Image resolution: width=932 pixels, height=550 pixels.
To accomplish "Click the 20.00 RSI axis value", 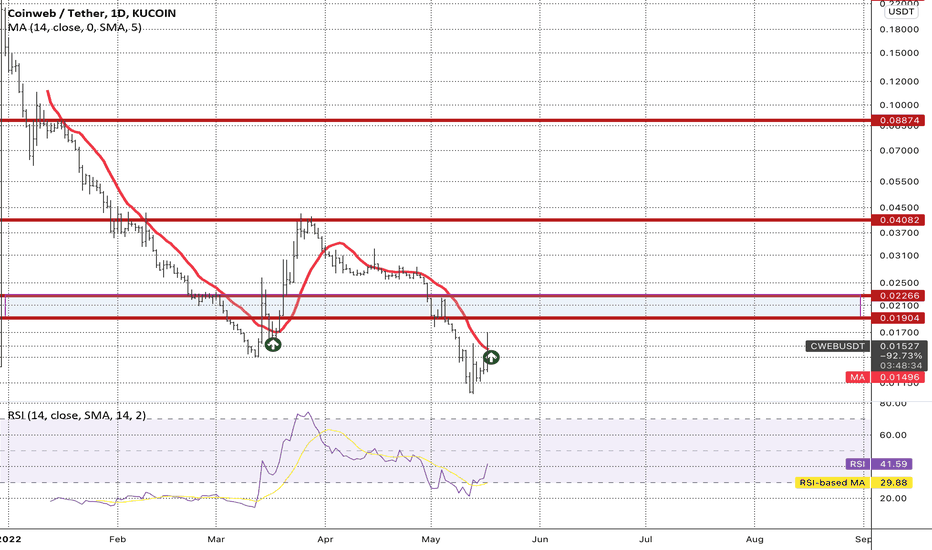I will pos(893,498).
